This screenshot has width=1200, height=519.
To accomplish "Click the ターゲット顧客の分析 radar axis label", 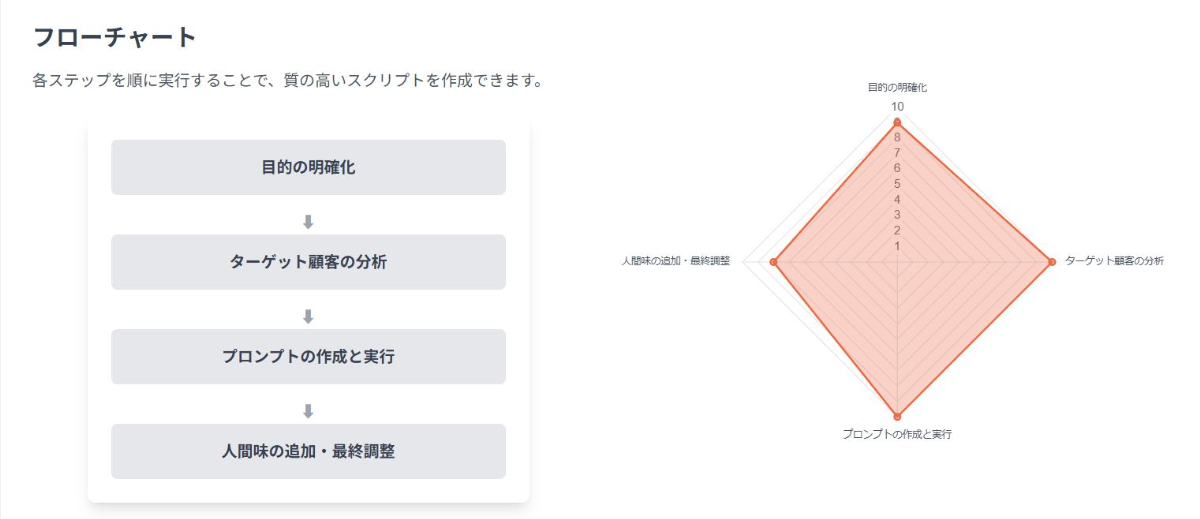I will click(1114, 261).
